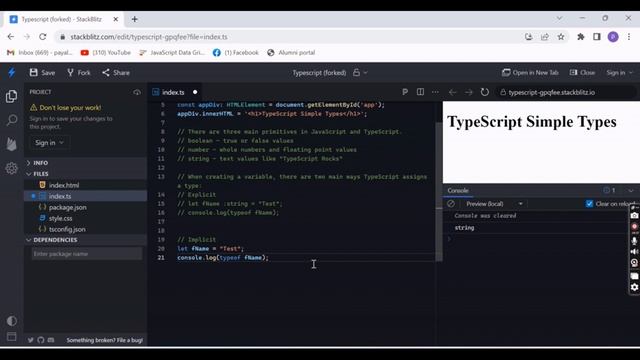Open the Facebook bookmark

[x=236, y=53]
